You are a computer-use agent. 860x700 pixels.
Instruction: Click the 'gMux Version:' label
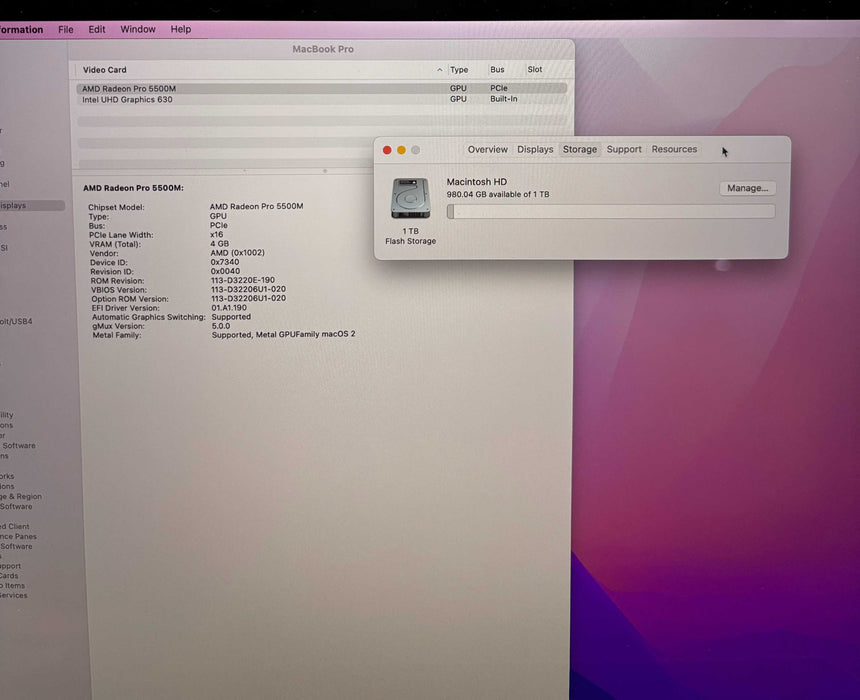(x=118, y=326)
